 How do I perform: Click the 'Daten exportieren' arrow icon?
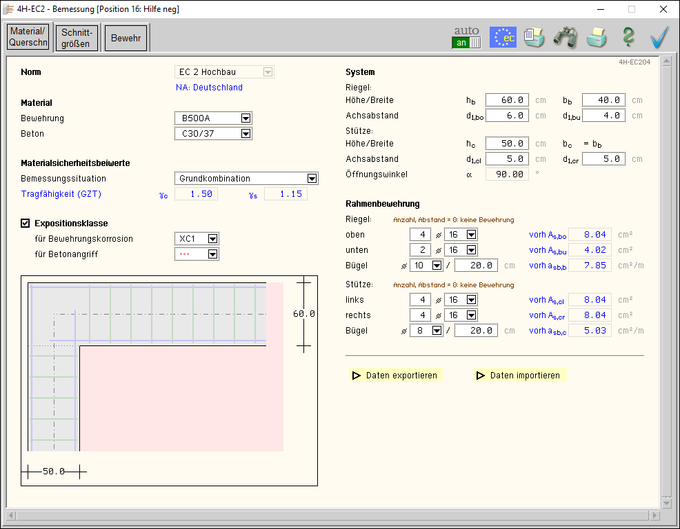click(x=356, y=375)
